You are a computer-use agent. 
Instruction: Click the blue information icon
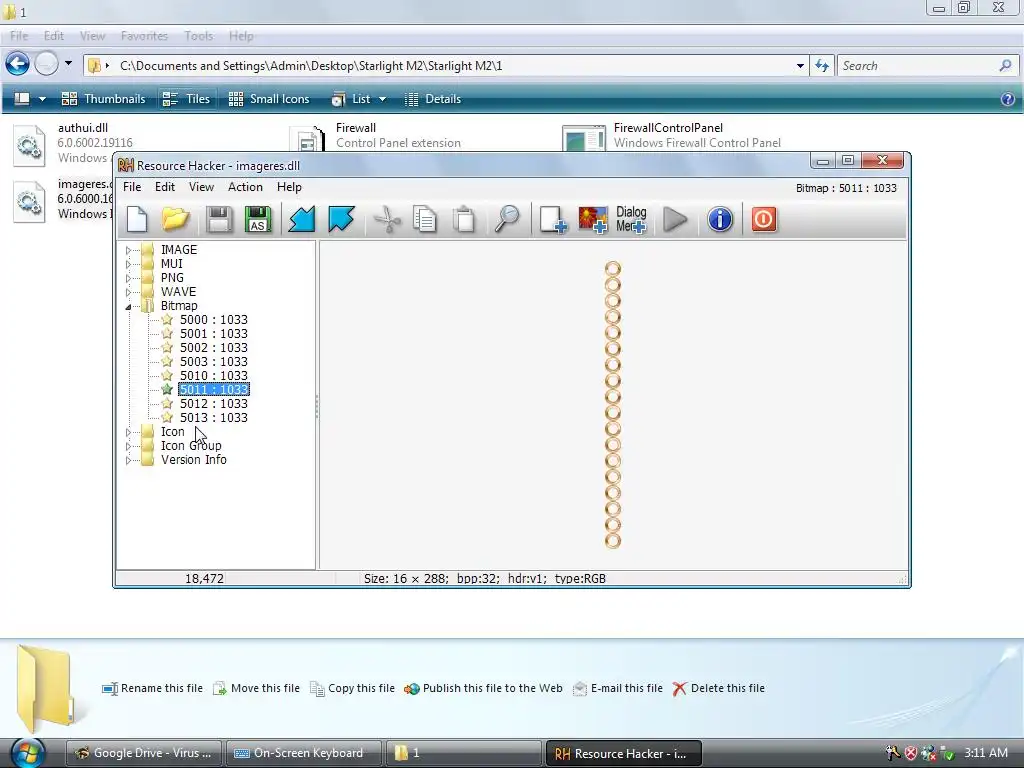[x=720, y=219]
